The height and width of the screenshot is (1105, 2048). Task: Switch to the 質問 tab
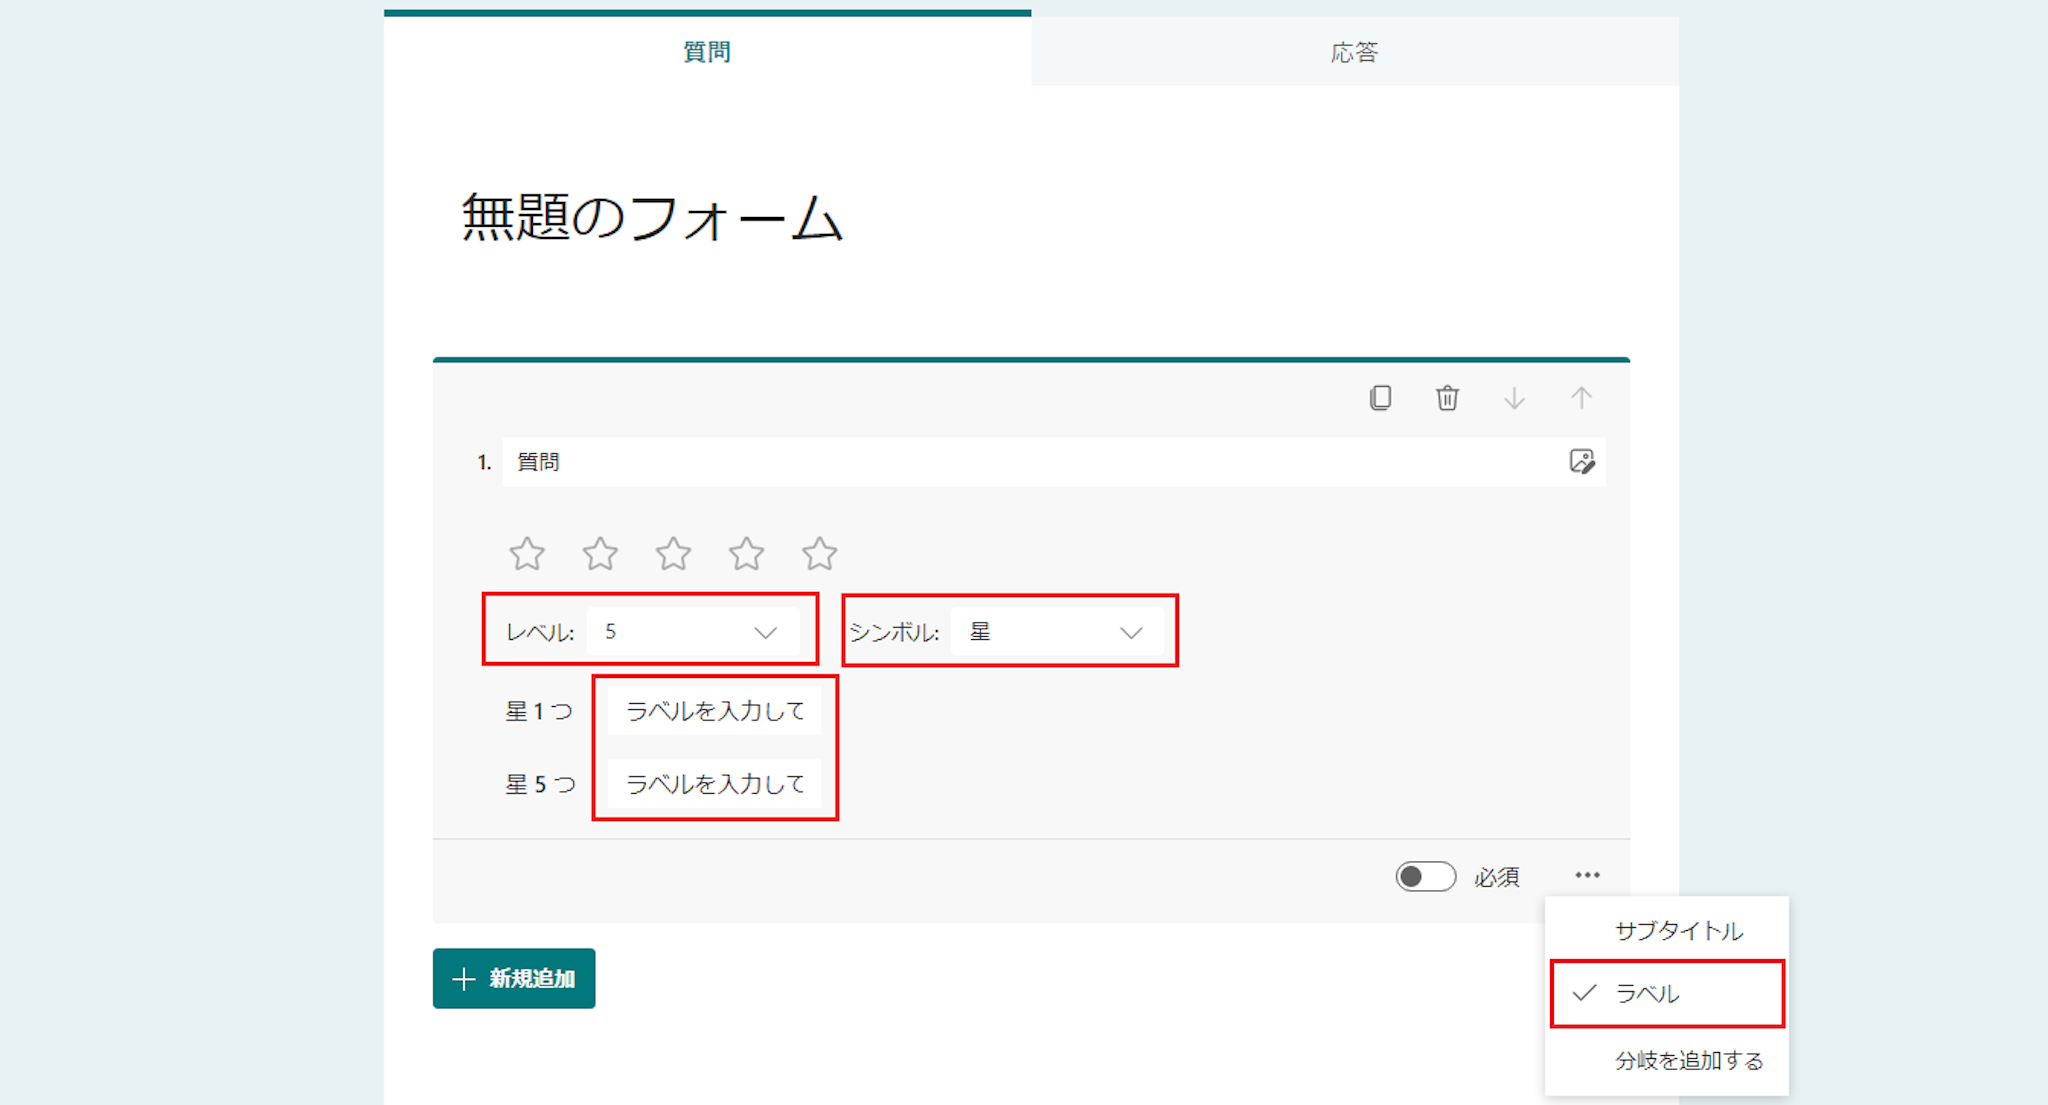[707, 52]
